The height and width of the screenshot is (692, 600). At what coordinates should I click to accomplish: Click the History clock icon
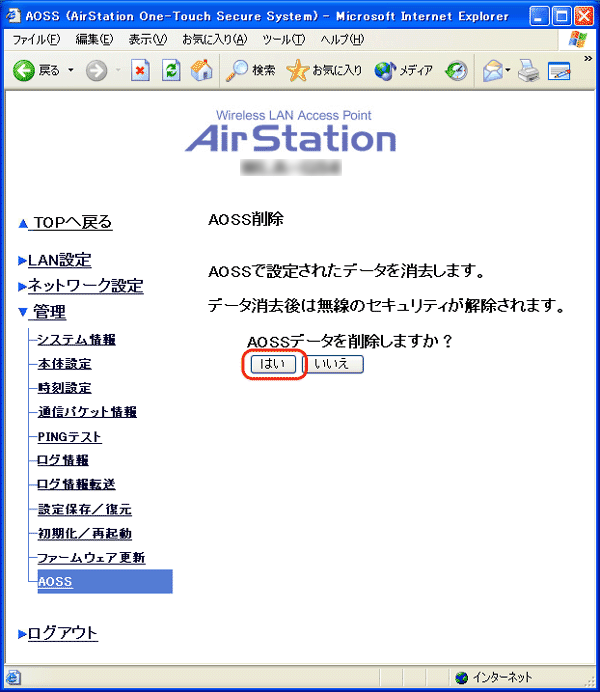[x=456, y=70]
